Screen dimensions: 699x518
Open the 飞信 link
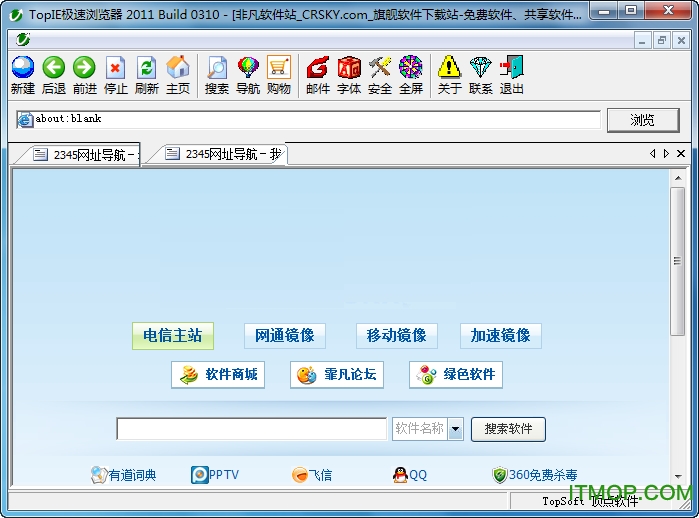tap(312, 475)
